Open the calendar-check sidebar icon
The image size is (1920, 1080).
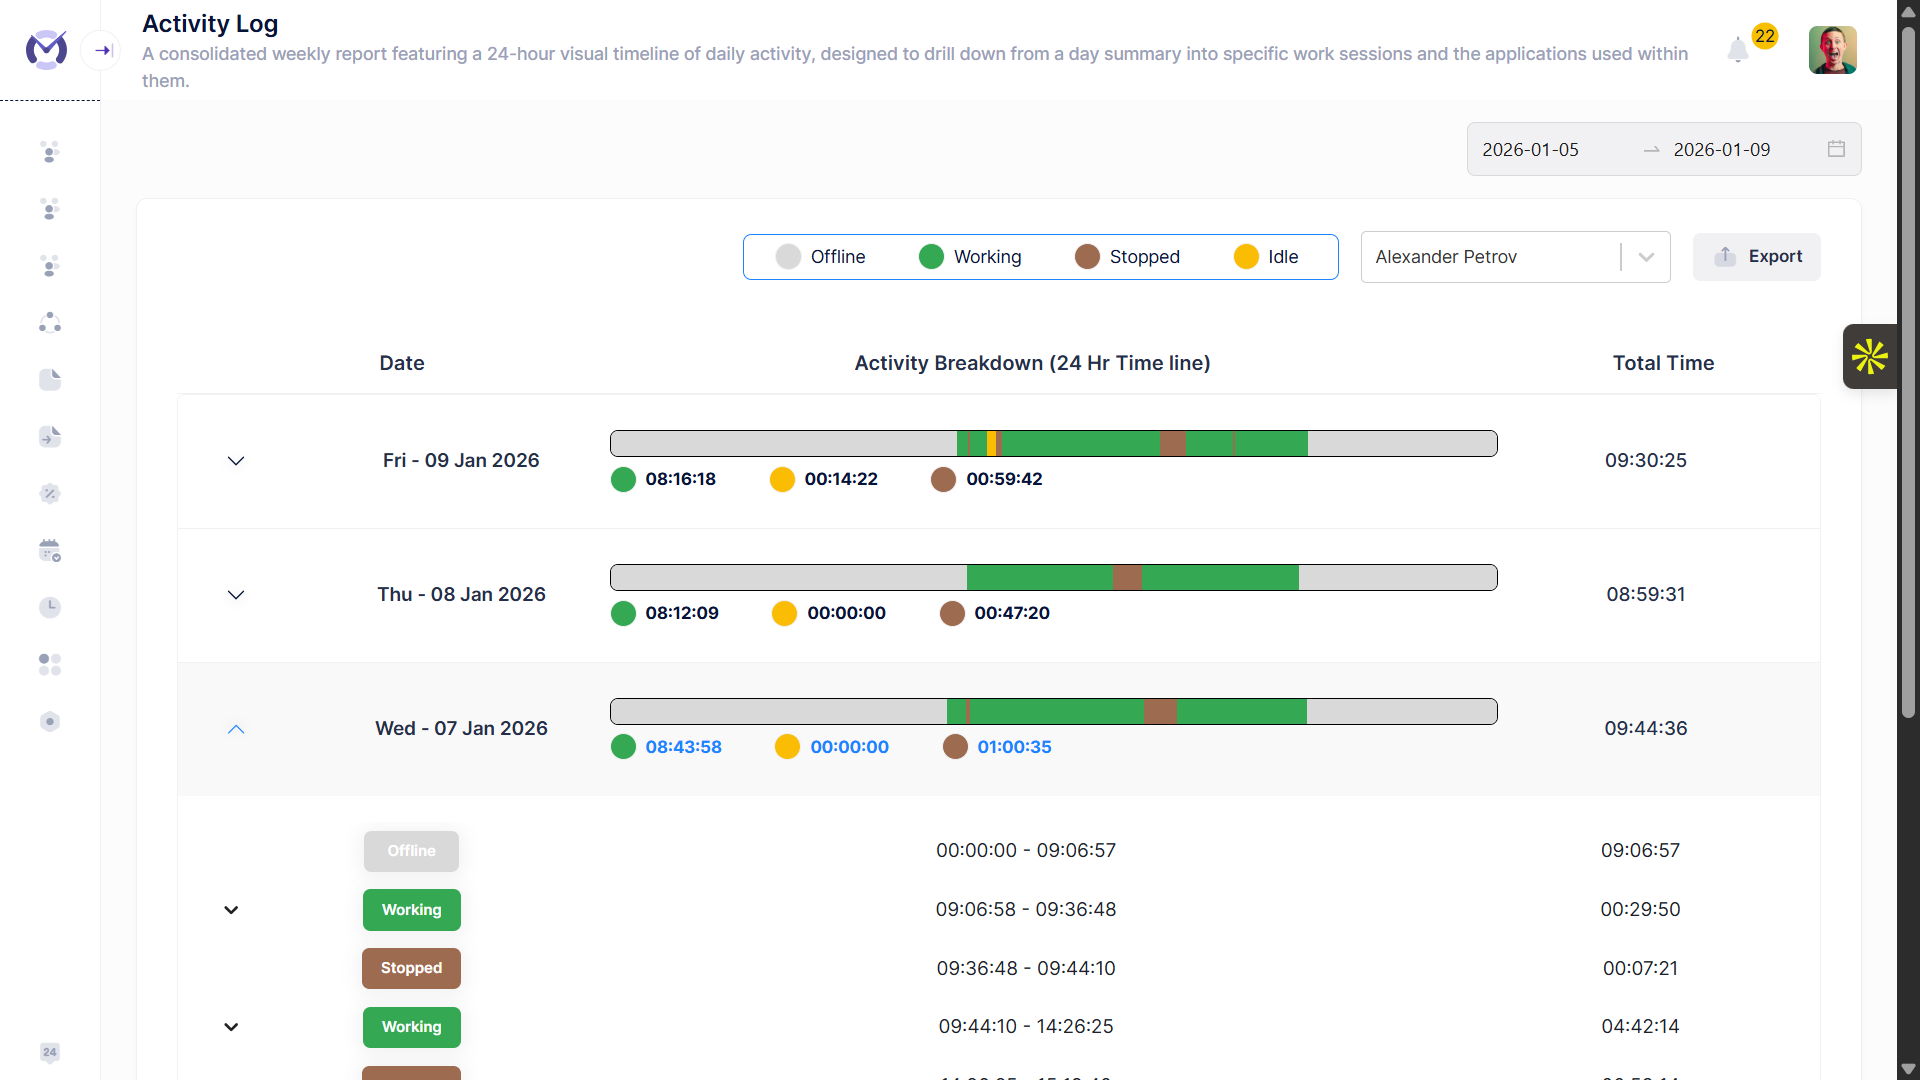tap(50, 550)
